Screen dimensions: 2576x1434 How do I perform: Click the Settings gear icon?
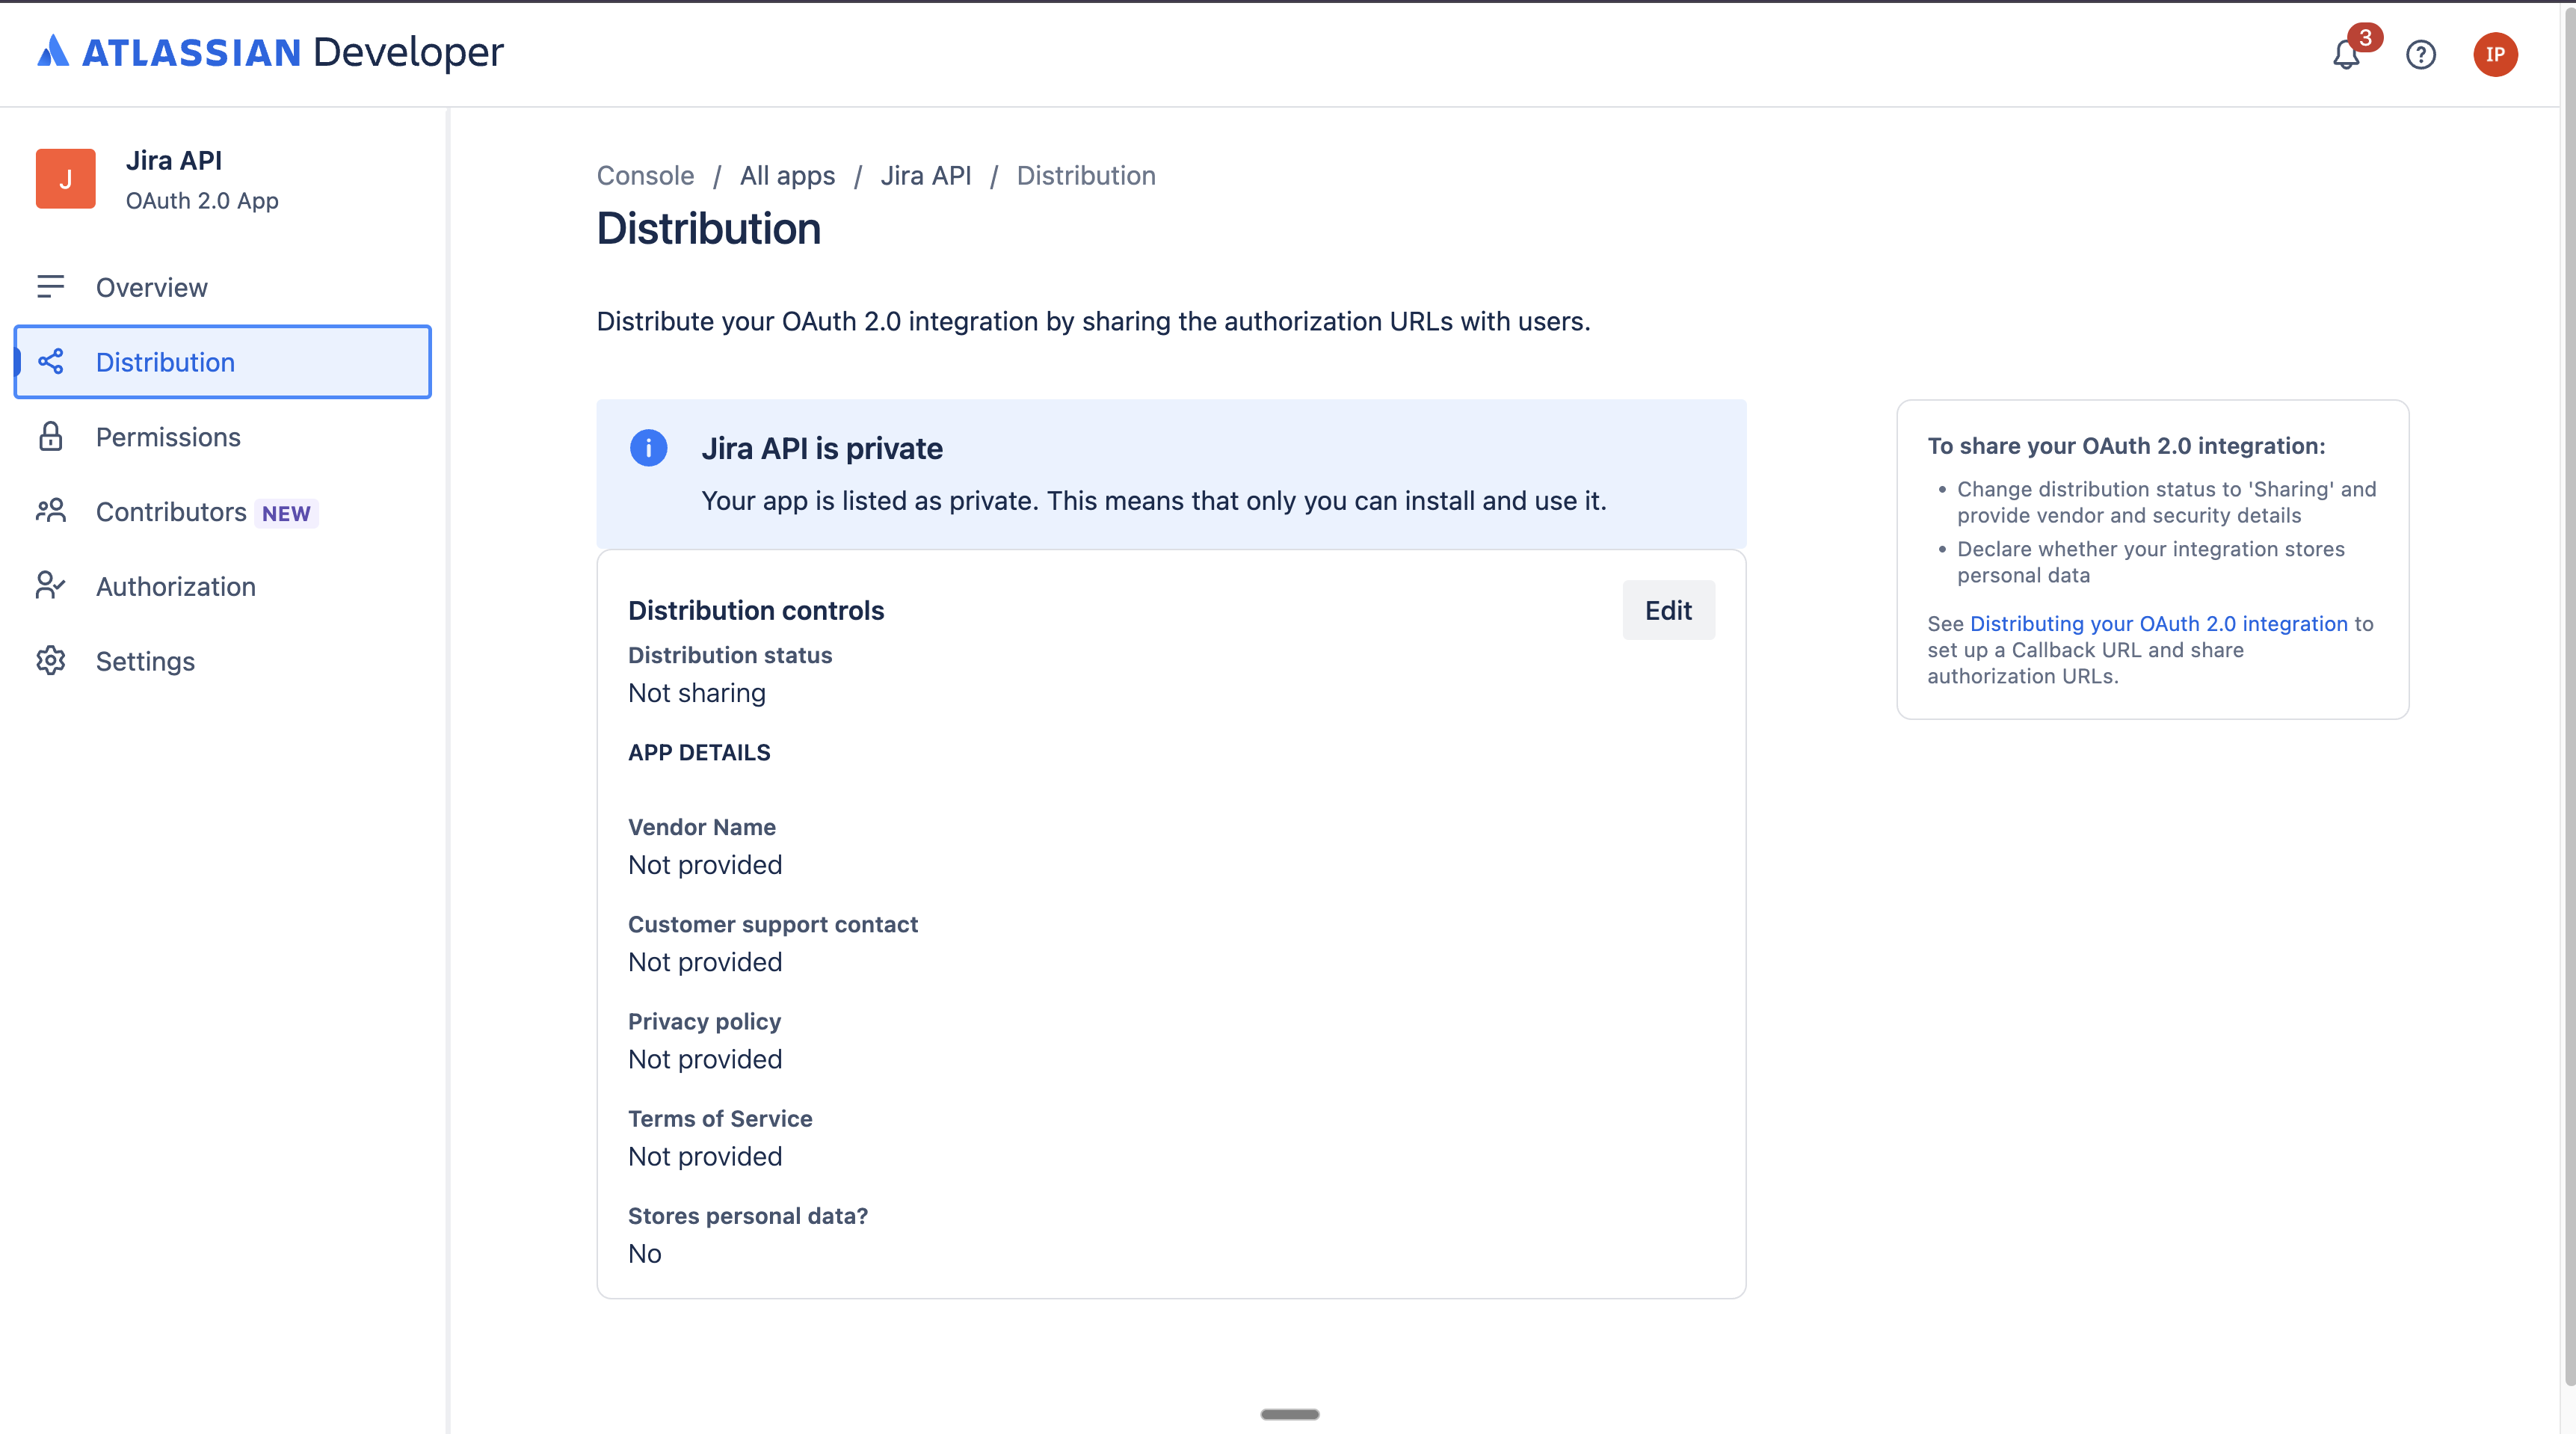[x=51, y=661]
